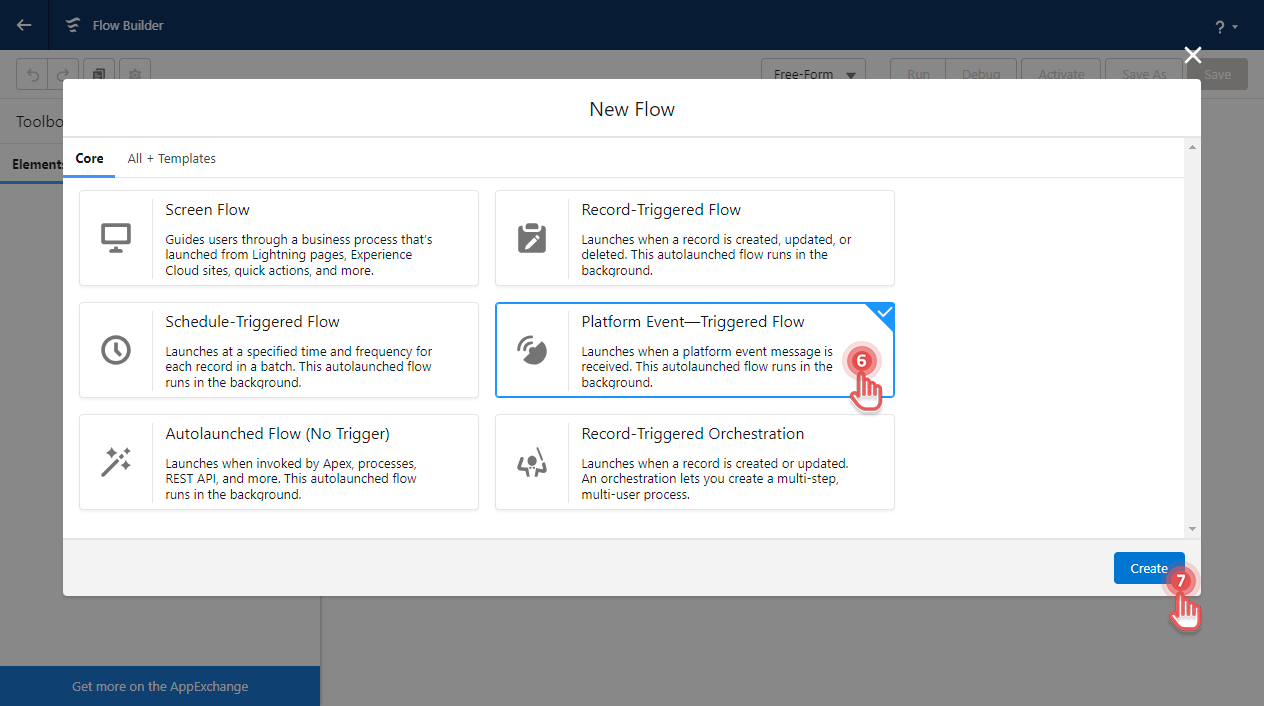Click the Save As button
This screenshot has height=706, width=1264.
click(1142, 74)
